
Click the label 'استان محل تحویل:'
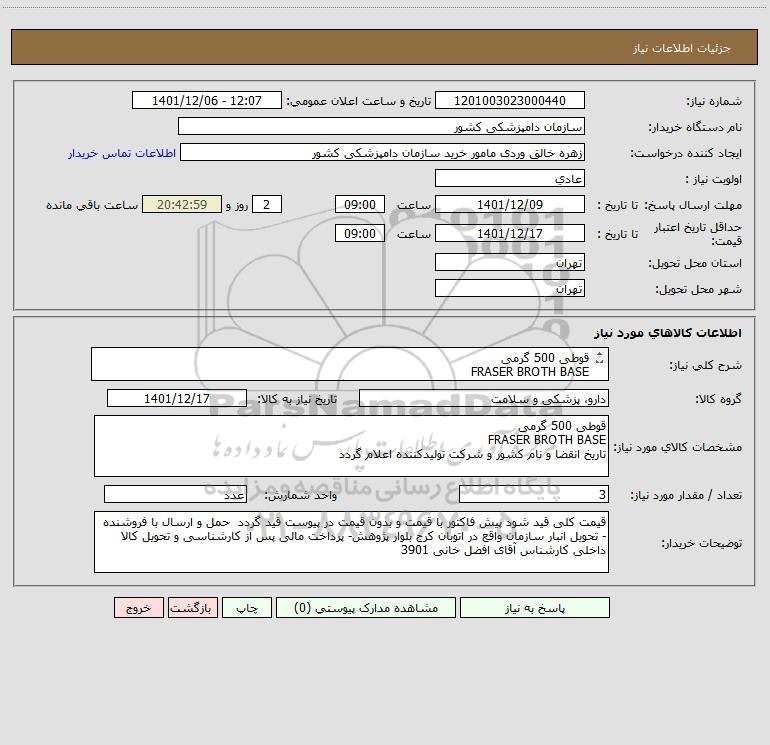(x=695, y=264)
